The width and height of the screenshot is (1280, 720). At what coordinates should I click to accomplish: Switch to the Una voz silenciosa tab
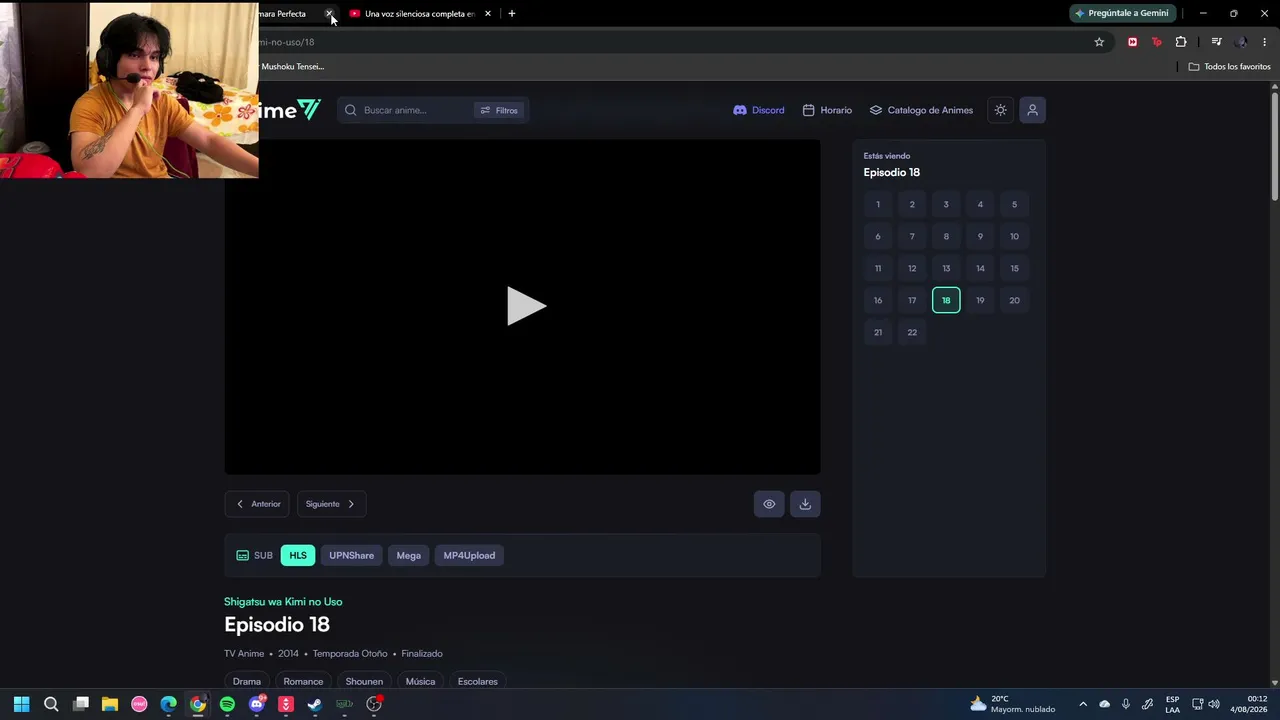(x=418, y=14)
